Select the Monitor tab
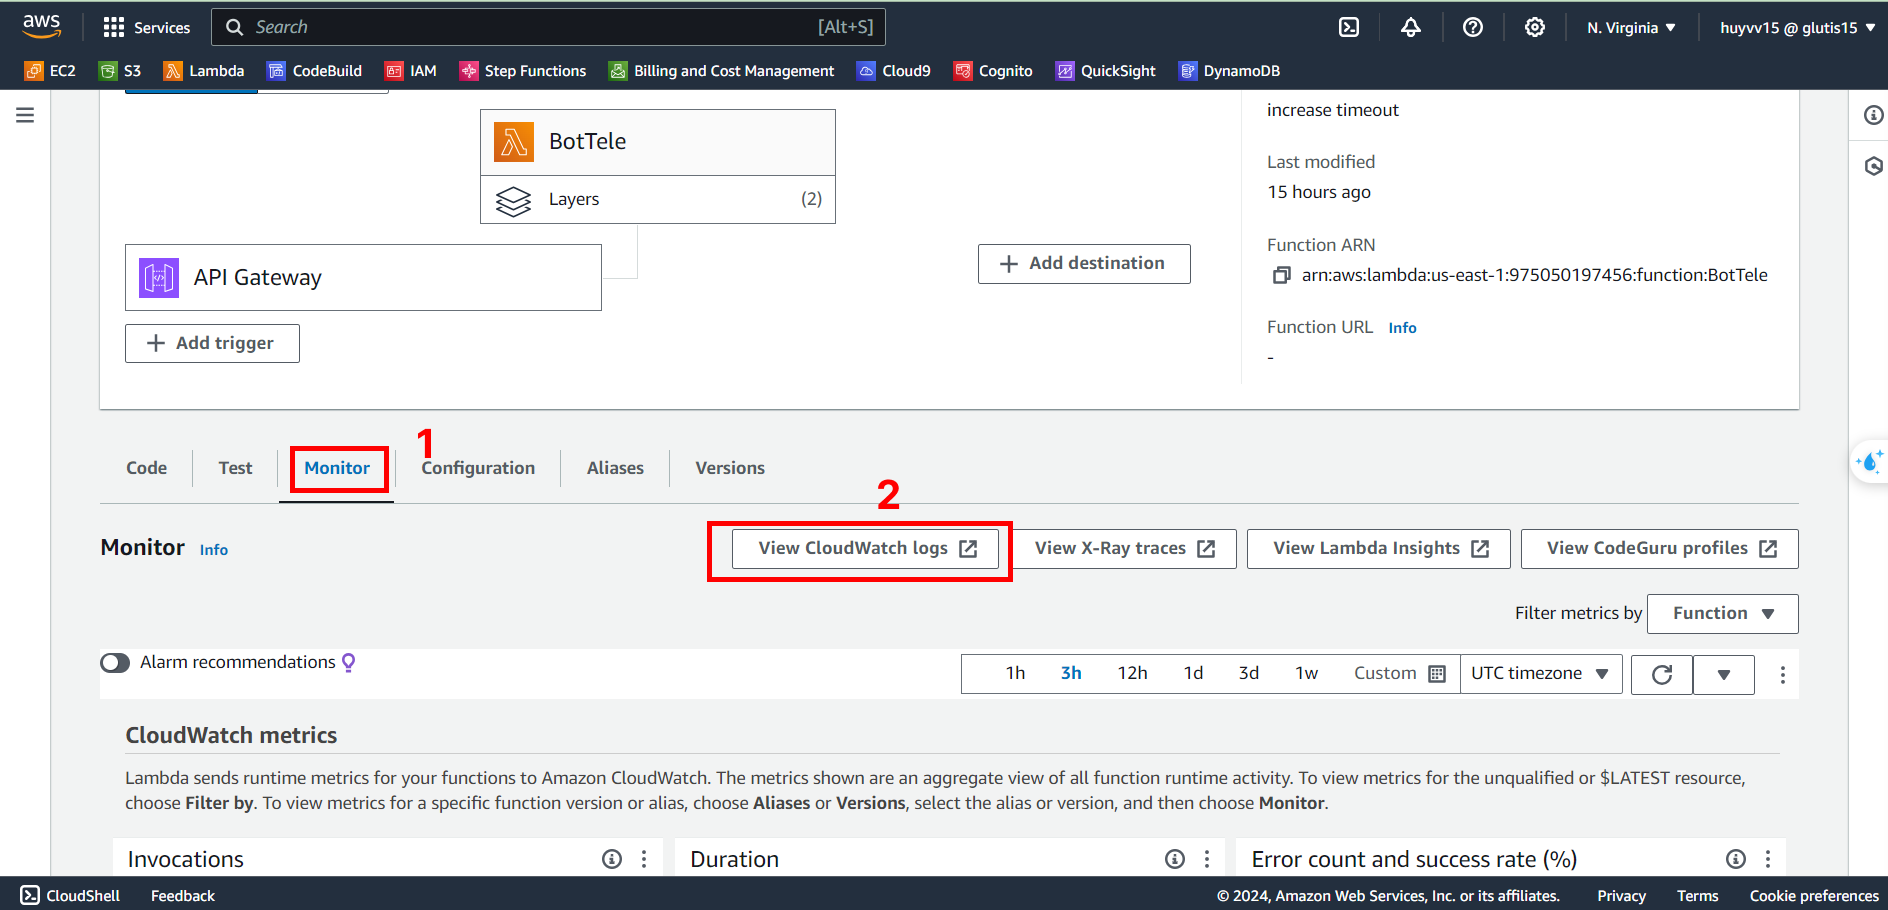 (337, 468)
